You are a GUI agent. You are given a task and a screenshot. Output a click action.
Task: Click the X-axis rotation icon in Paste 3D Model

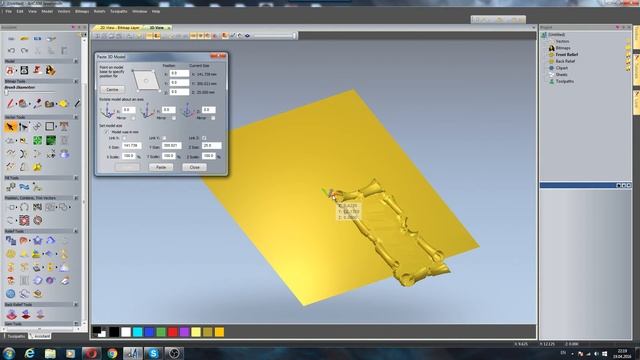(x=107, y=111)
